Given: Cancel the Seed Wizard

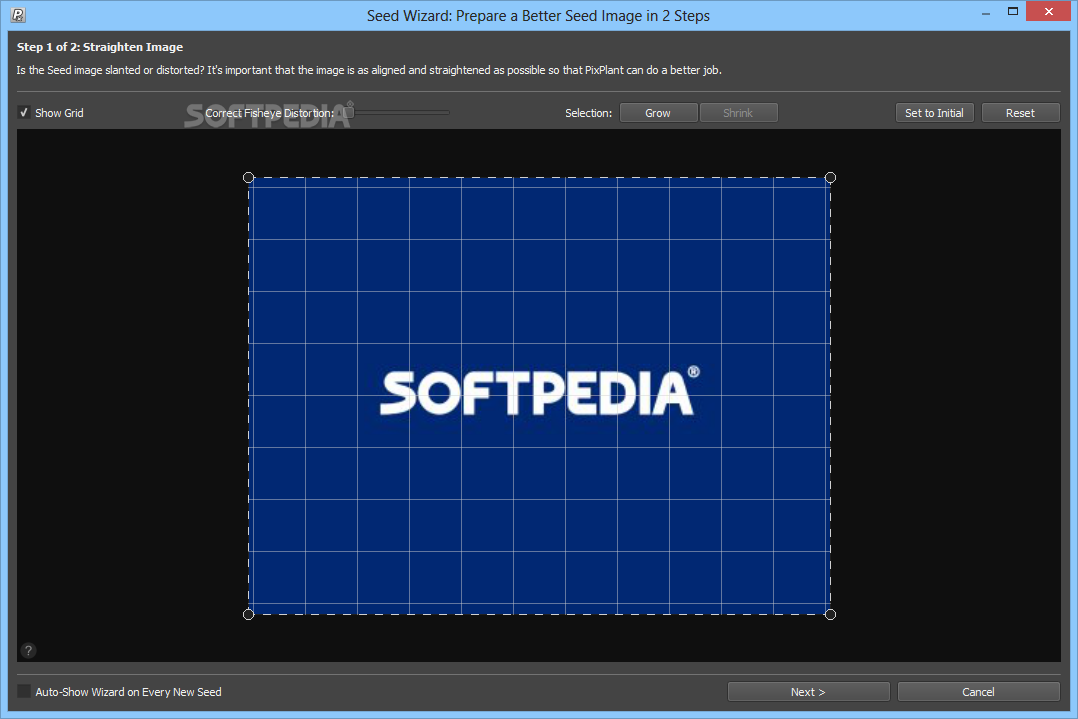Looking at the screenshot, I should (978, 692).
